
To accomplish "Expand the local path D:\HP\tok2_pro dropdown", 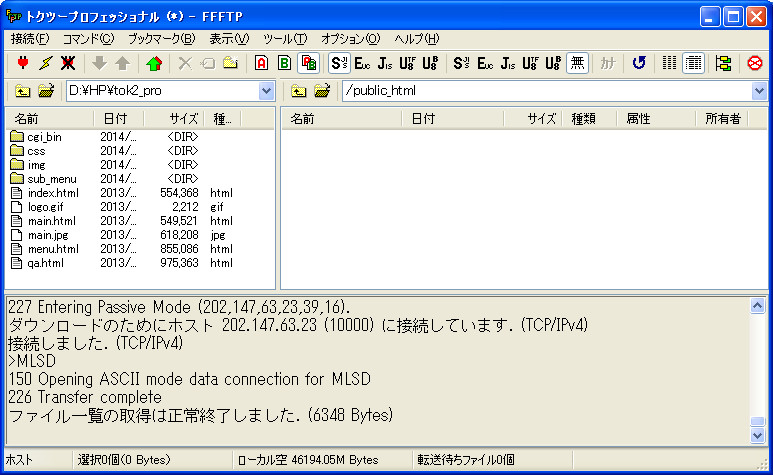I will 266,92.
